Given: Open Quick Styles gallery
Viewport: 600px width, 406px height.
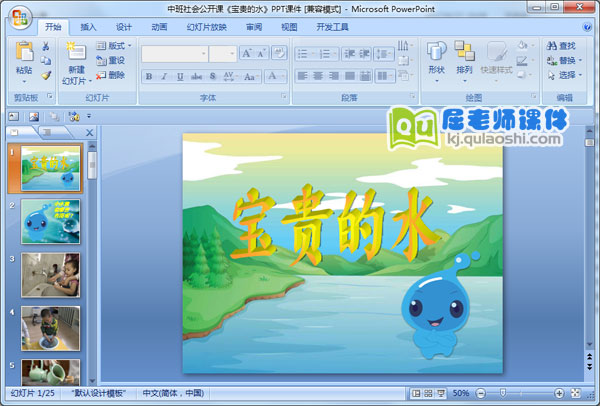Looking at the screenshot, I should point(496,61).
